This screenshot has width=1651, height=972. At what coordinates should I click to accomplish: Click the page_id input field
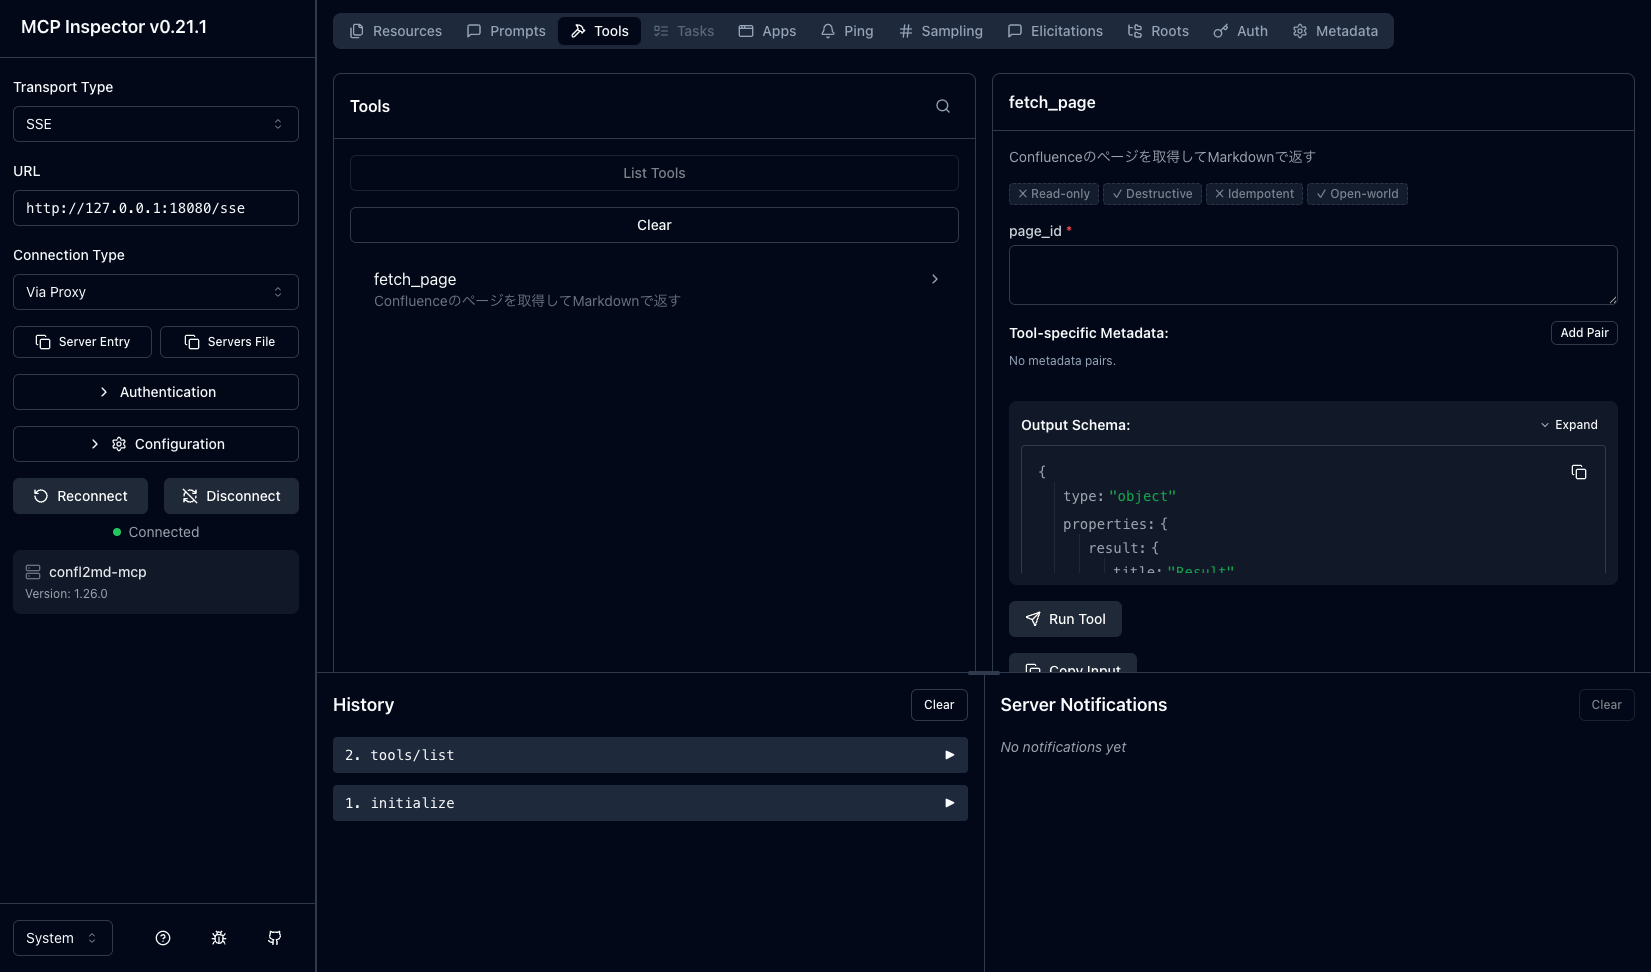[1312, 275]
